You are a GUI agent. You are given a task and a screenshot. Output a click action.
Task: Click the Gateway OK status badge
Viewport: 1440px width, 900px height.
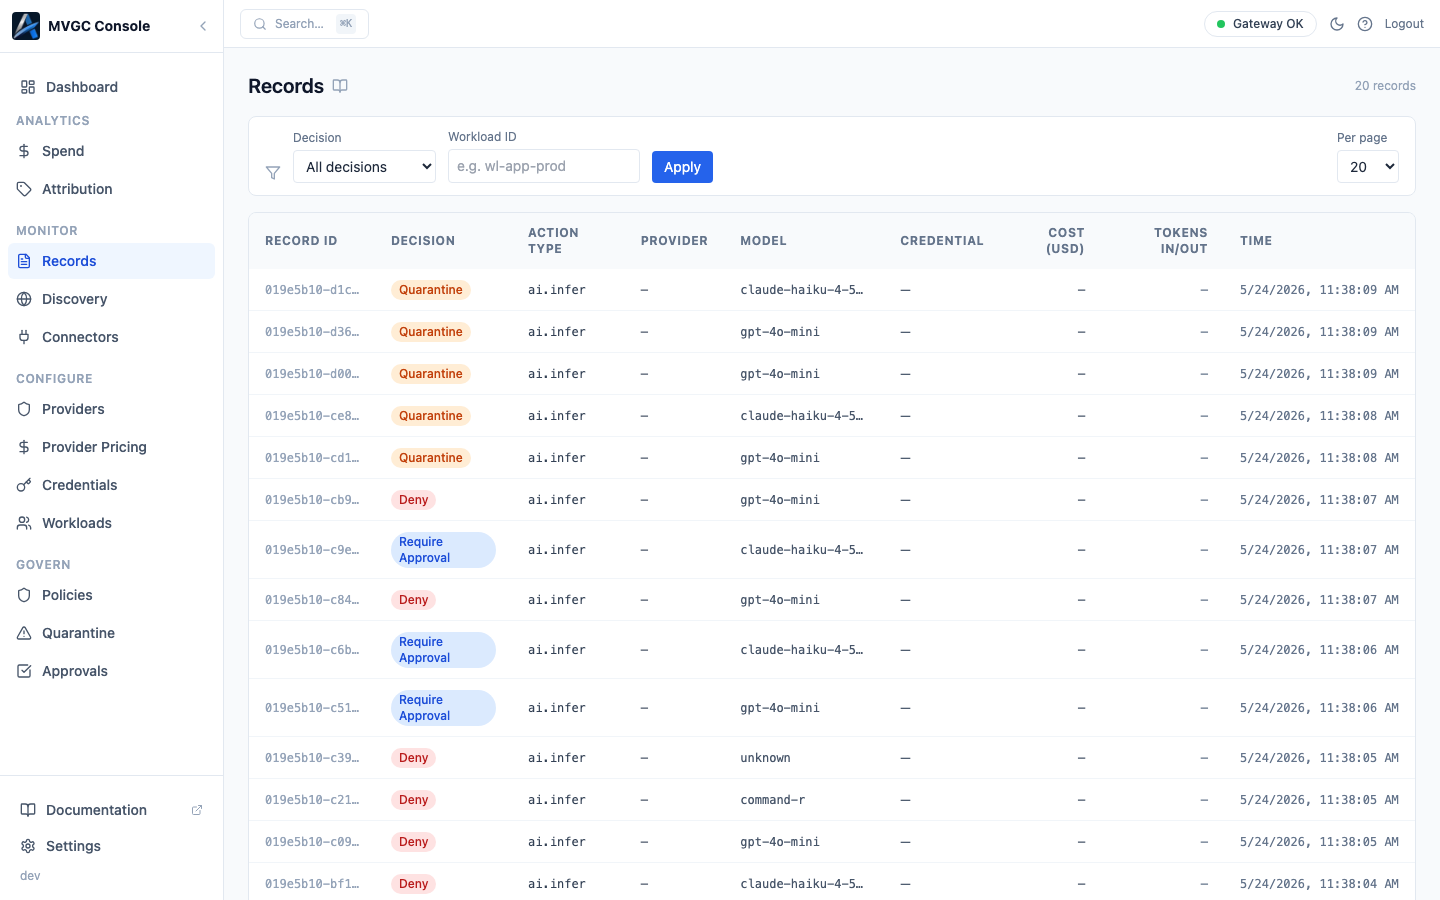point(1260,24)
